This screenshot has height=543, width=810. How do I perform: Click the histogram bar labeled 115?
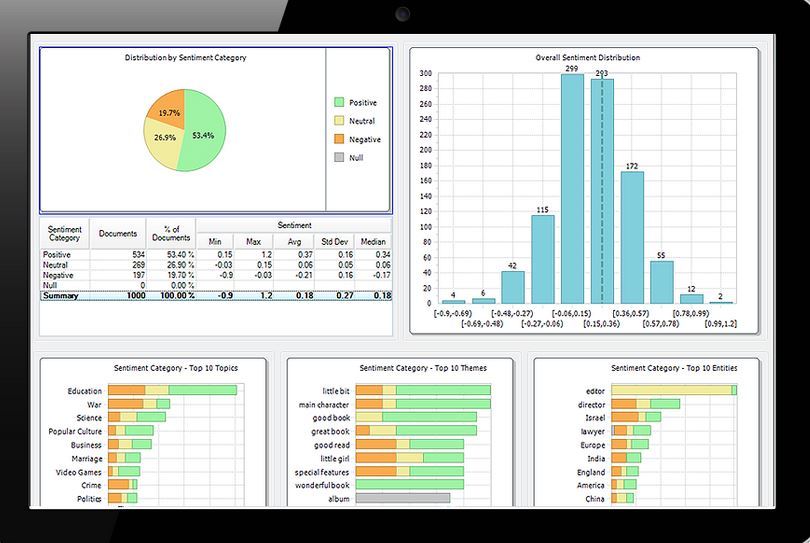[542, 259]
